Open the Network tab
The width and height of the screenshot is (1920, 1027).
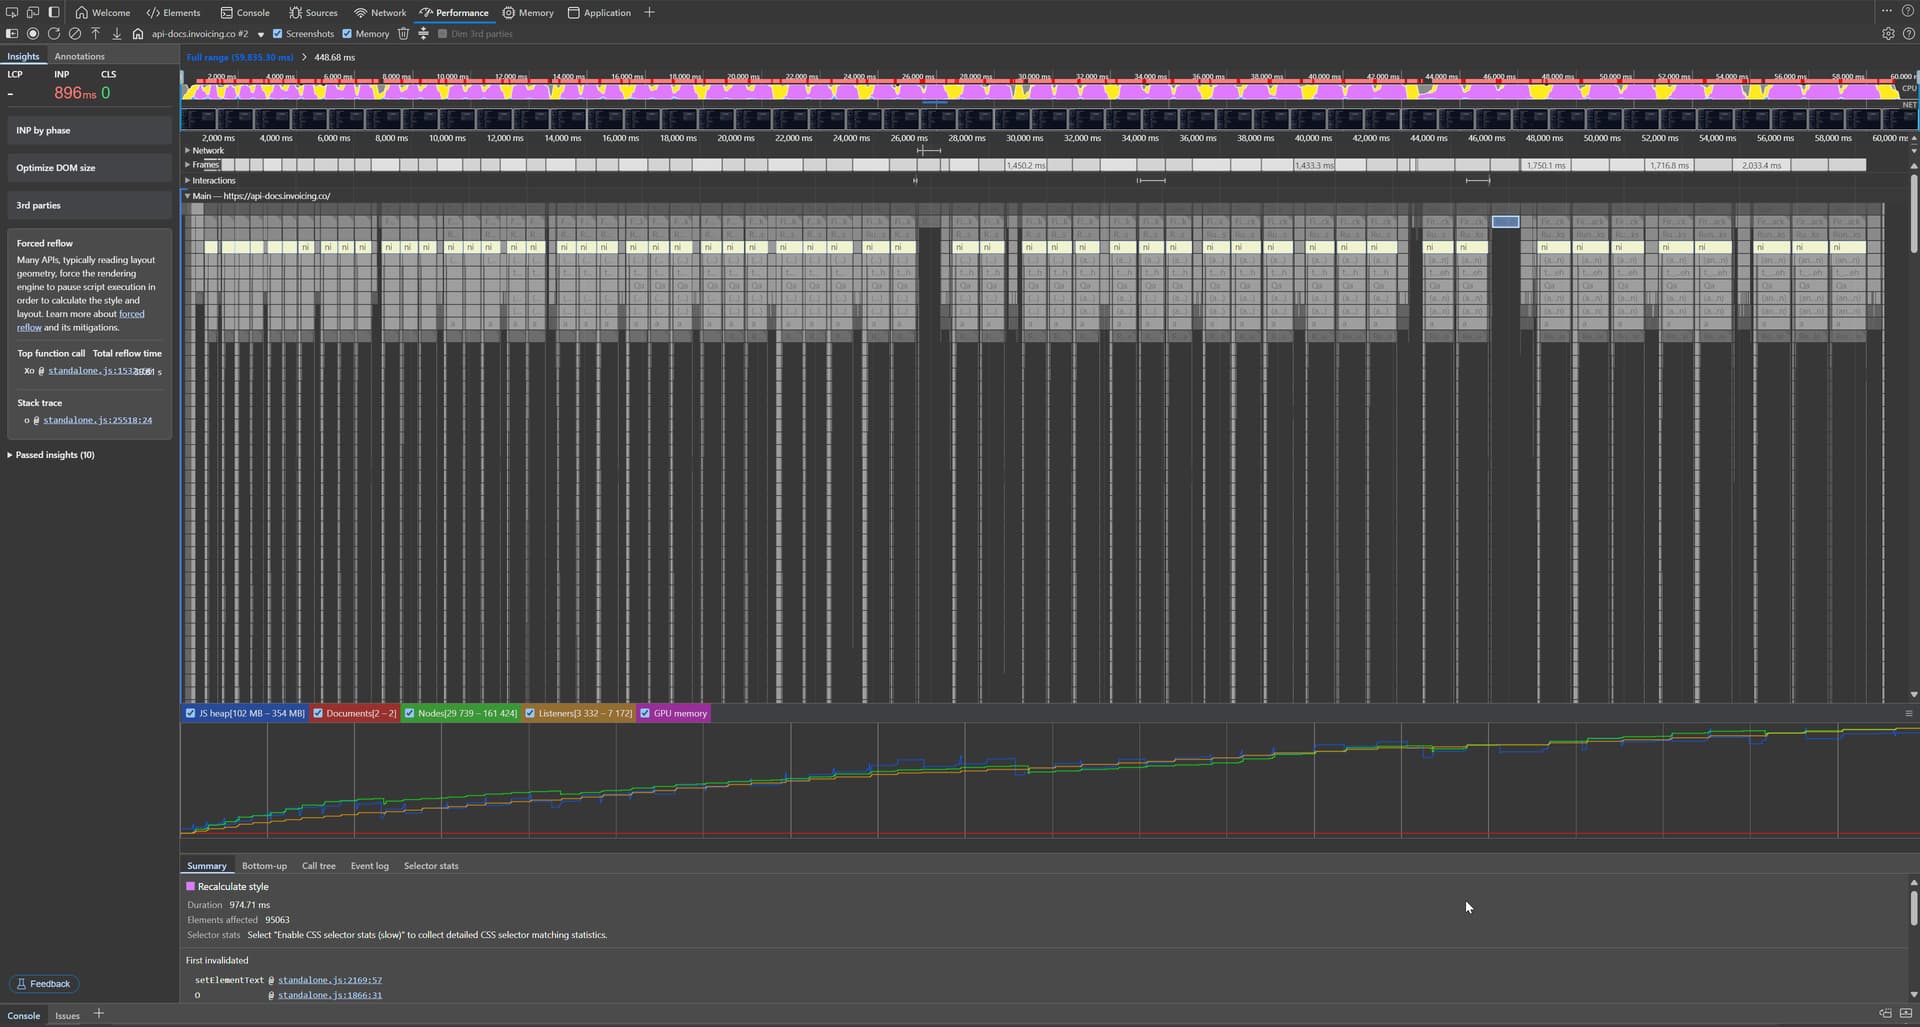point(380,12)
